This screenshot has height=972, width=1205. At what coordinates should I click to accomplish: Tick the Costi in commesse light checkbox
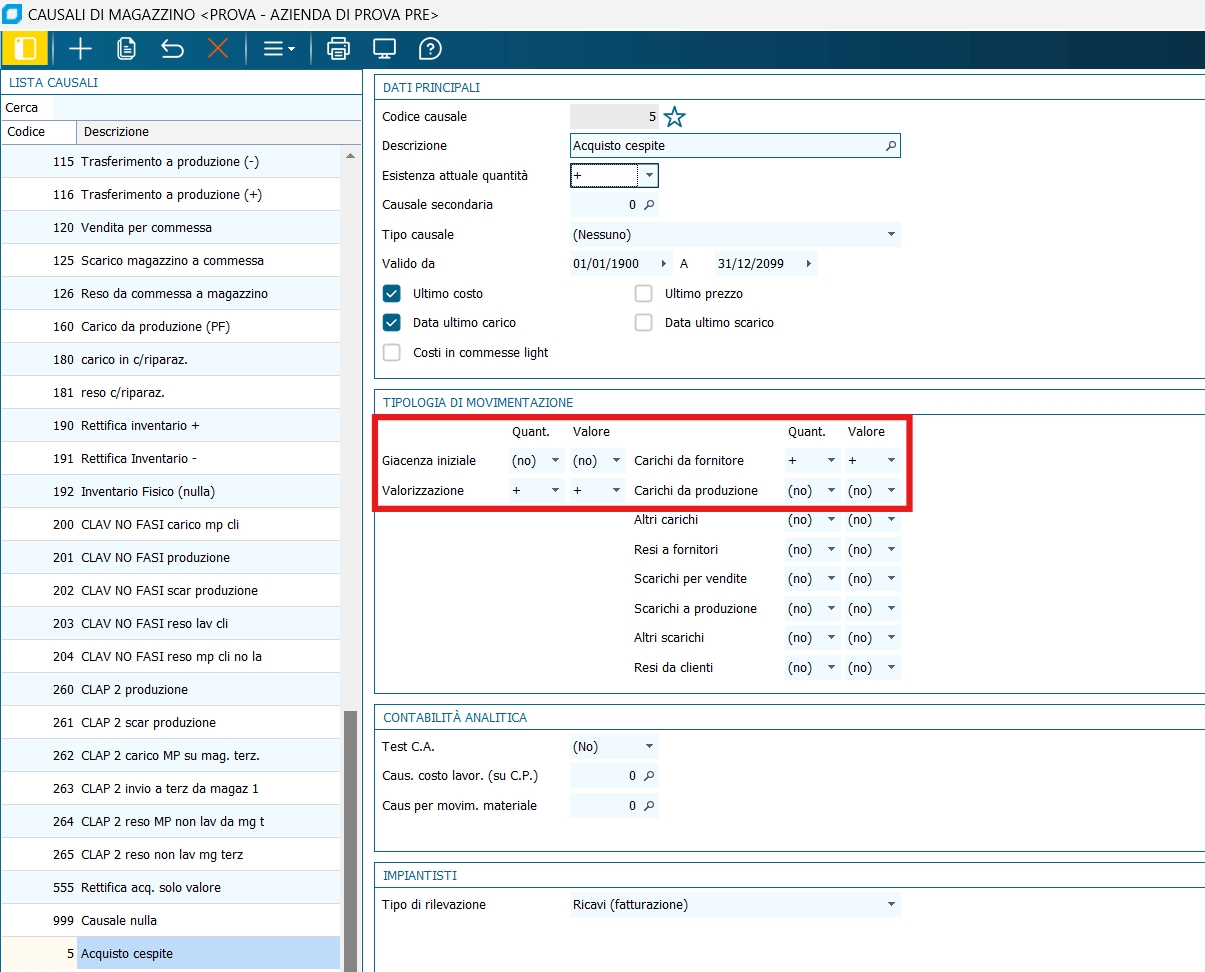[x=392, y=353]
